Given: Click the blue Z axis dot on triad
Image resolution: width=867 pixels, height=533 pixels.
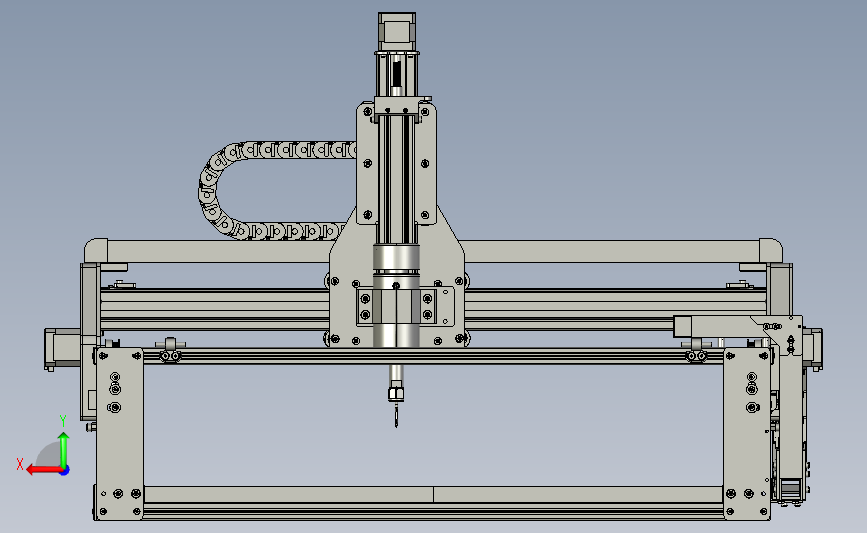Looking at the screenshot, I should 65,471.
